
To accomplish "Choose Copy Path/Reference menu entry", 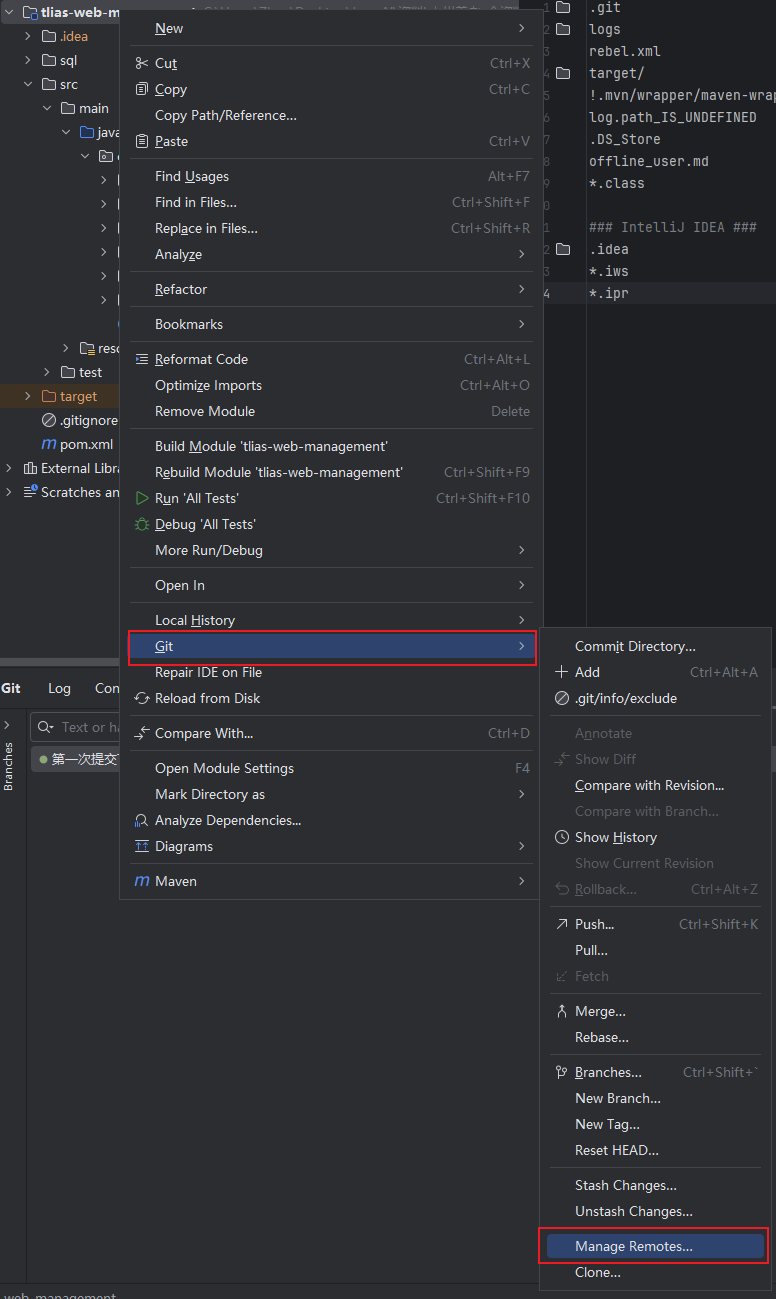I will pos(330,115).
